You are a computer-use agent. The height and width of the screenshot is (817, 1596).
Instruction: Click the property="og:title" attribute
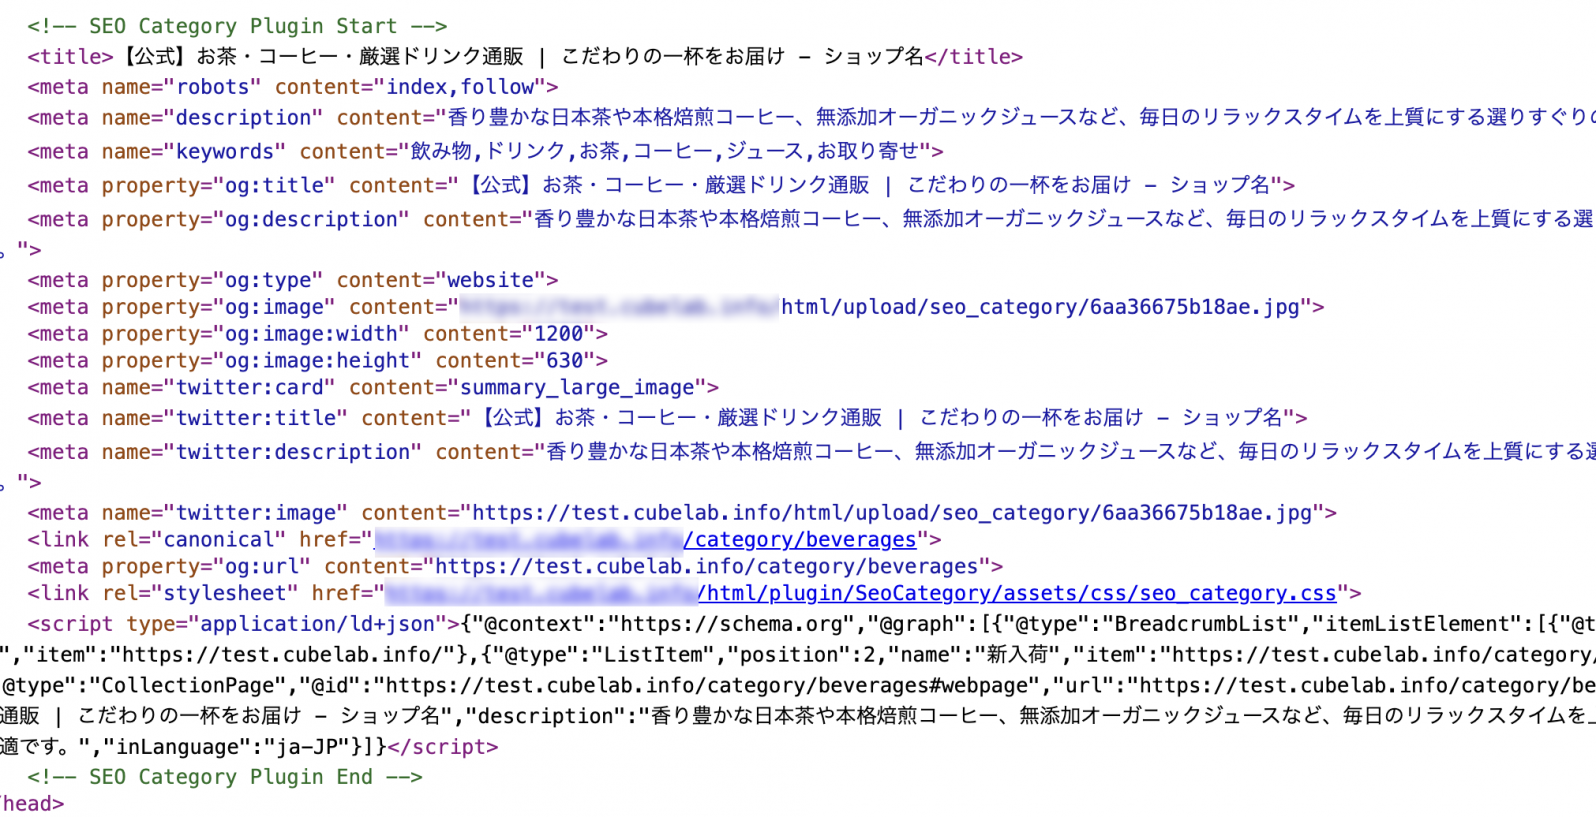click(218, 186)
